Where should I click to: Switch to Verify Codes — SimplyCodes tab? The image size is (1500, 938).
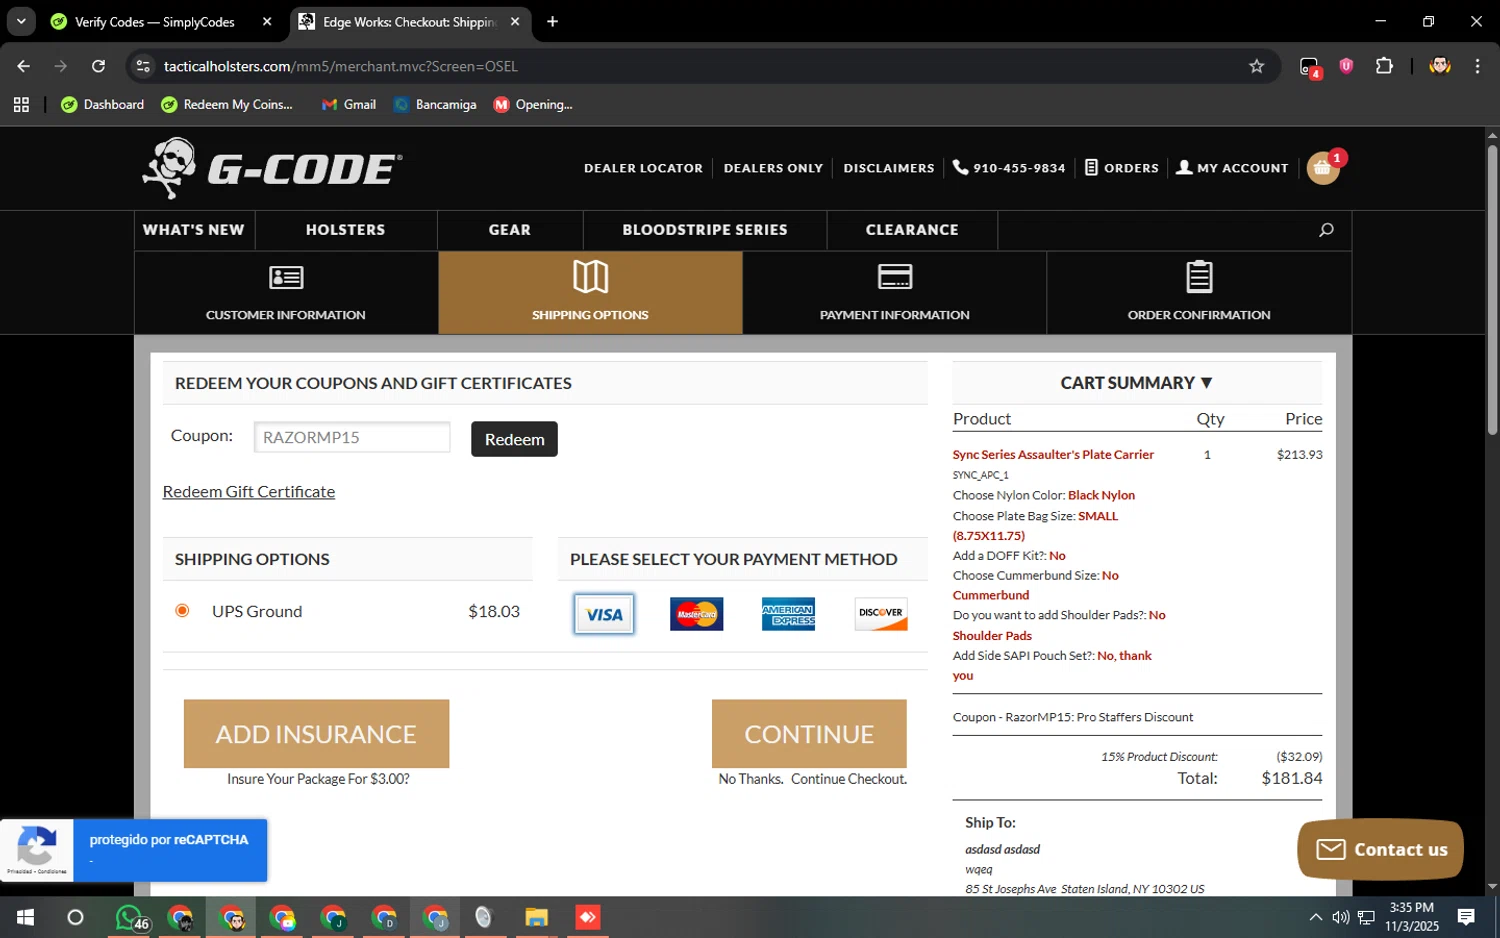click(155, 21)
